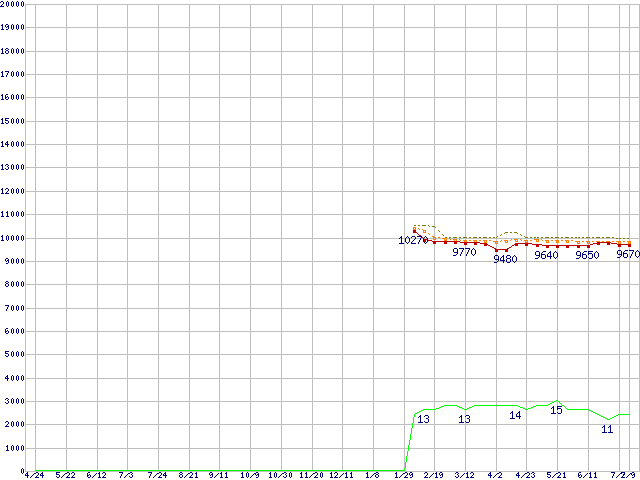
Task: Select the volume label 15
Action: 556,410
